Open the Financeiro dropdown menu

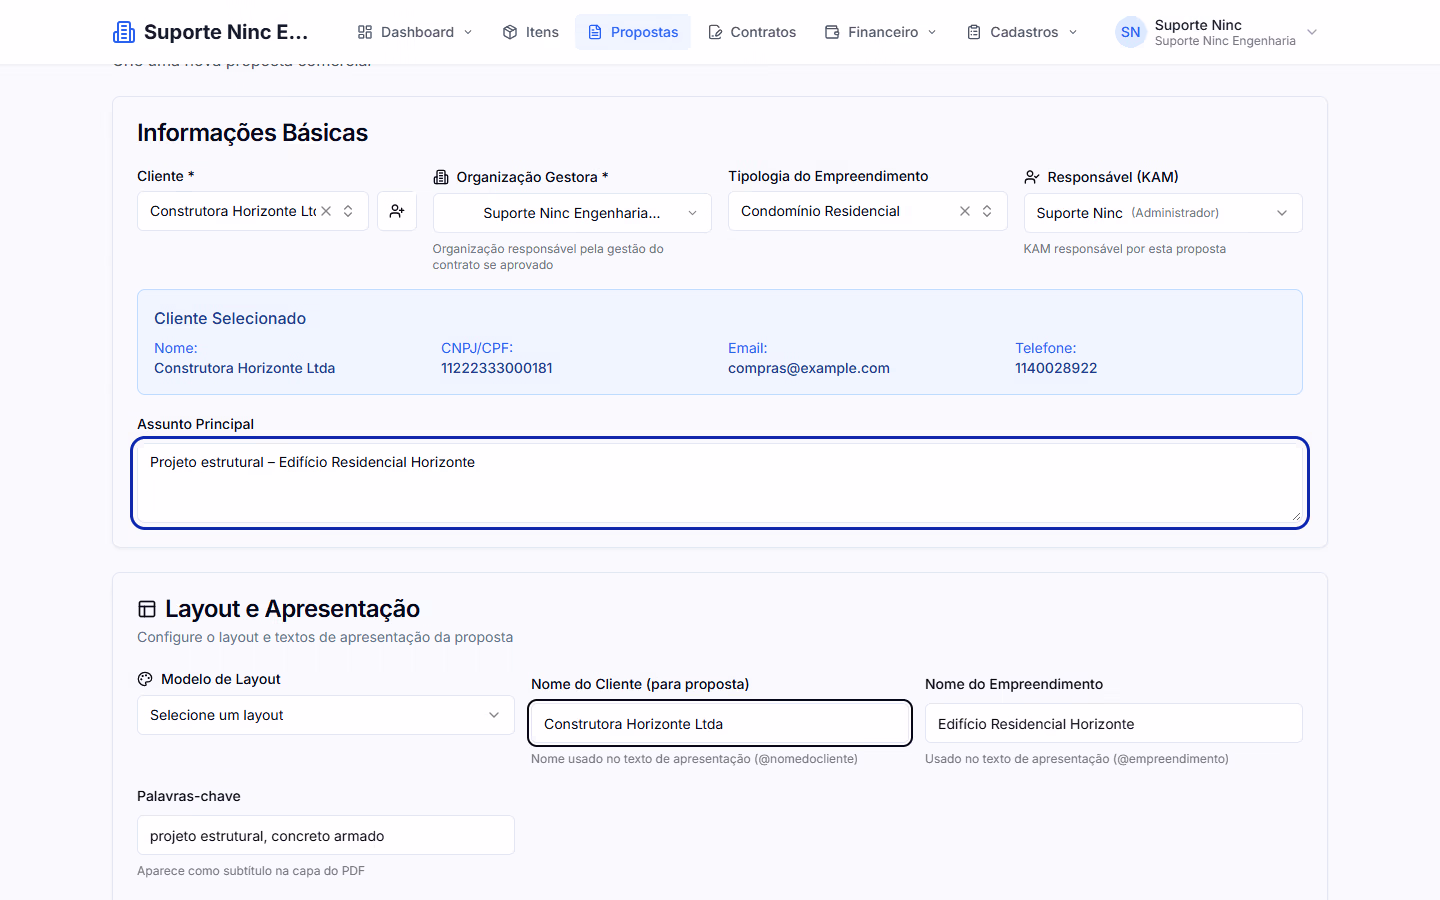[x=881, y=32]
